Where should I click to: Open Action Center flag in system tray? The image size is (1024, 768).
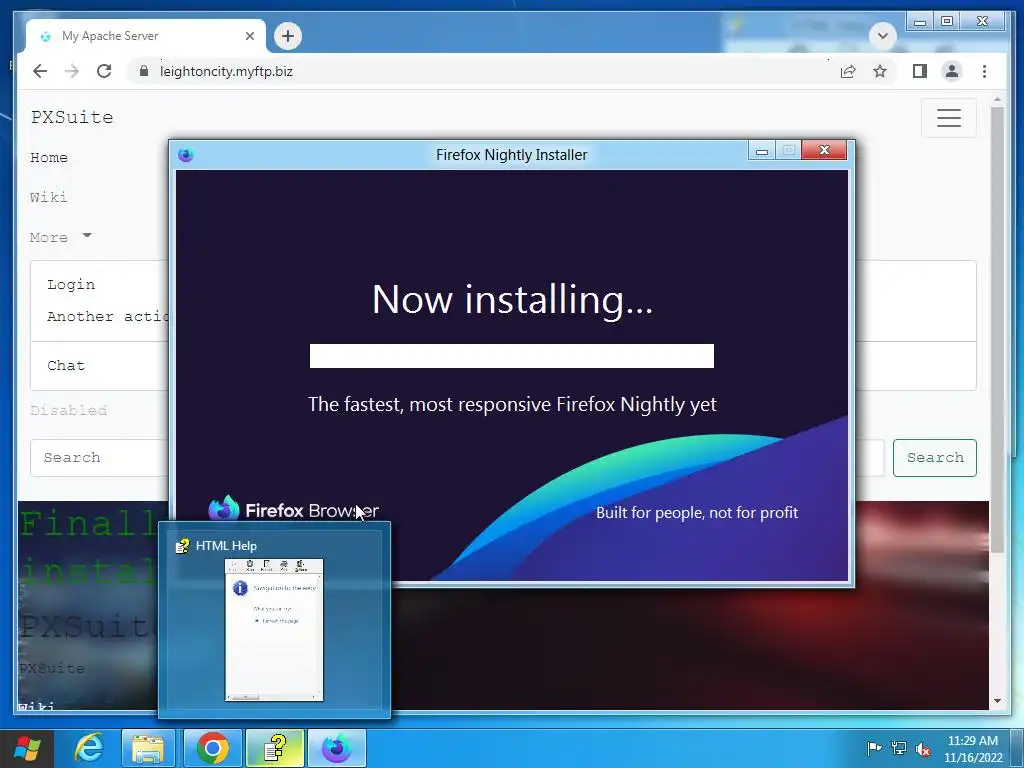[x=874, y=748]
